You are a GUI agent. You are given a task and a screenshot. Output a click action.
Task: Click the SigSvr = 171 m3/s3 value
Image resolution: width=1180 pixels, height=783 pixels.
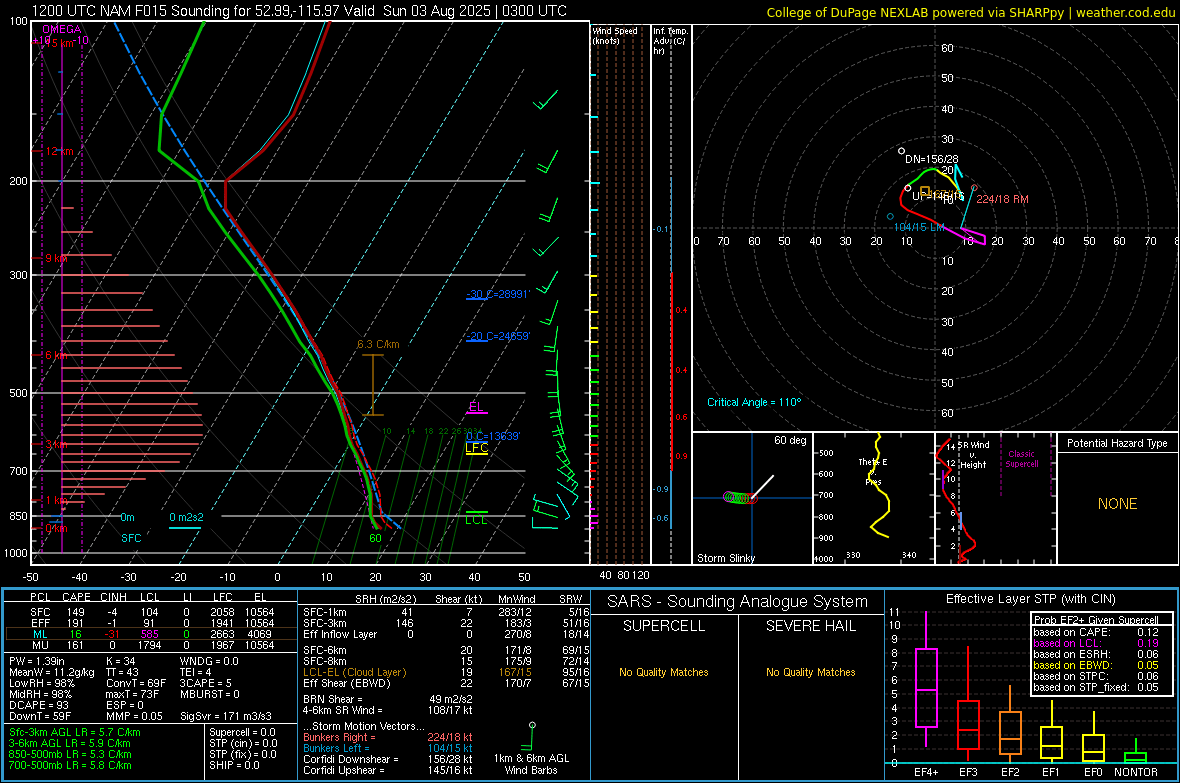(226, 716)
